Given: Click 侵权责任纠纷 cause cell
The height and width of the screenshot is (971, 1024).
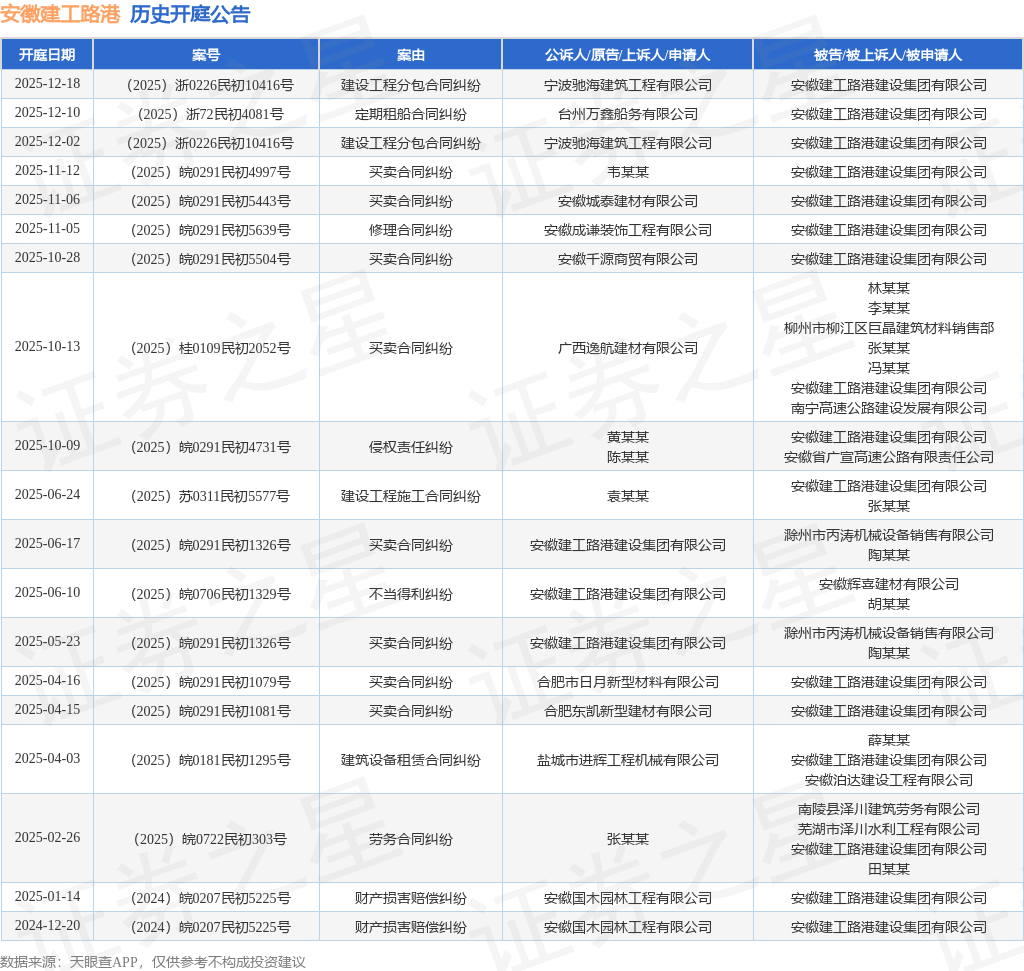Looking at the screenshot, I should (x=411, y=447).
